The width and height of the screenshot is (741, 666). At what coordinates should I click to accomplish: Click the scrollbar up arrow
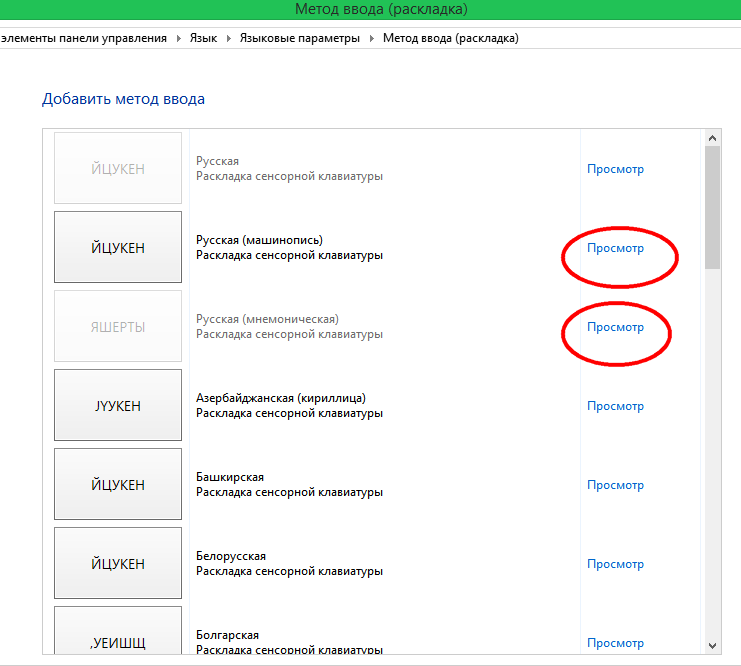(x=712, y=138)
